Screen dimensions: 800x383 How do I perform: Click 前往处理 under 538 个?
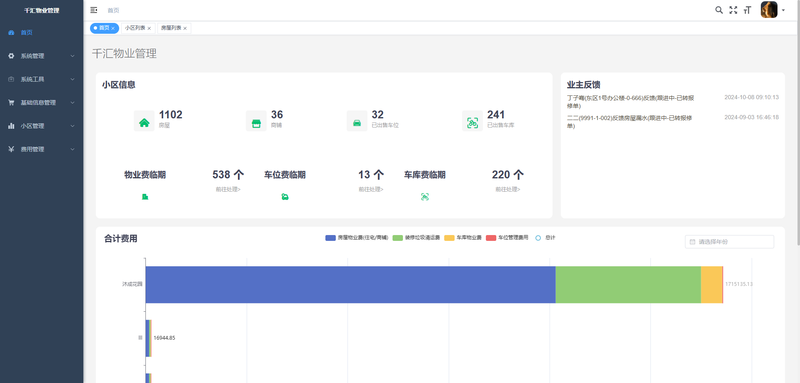click(228, 189)
